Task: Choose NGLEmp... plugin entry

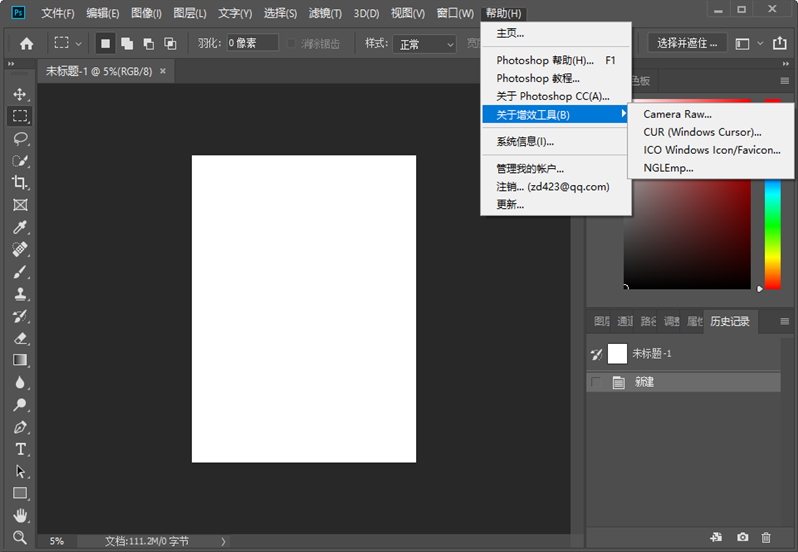Action: (x=710, y=168)
